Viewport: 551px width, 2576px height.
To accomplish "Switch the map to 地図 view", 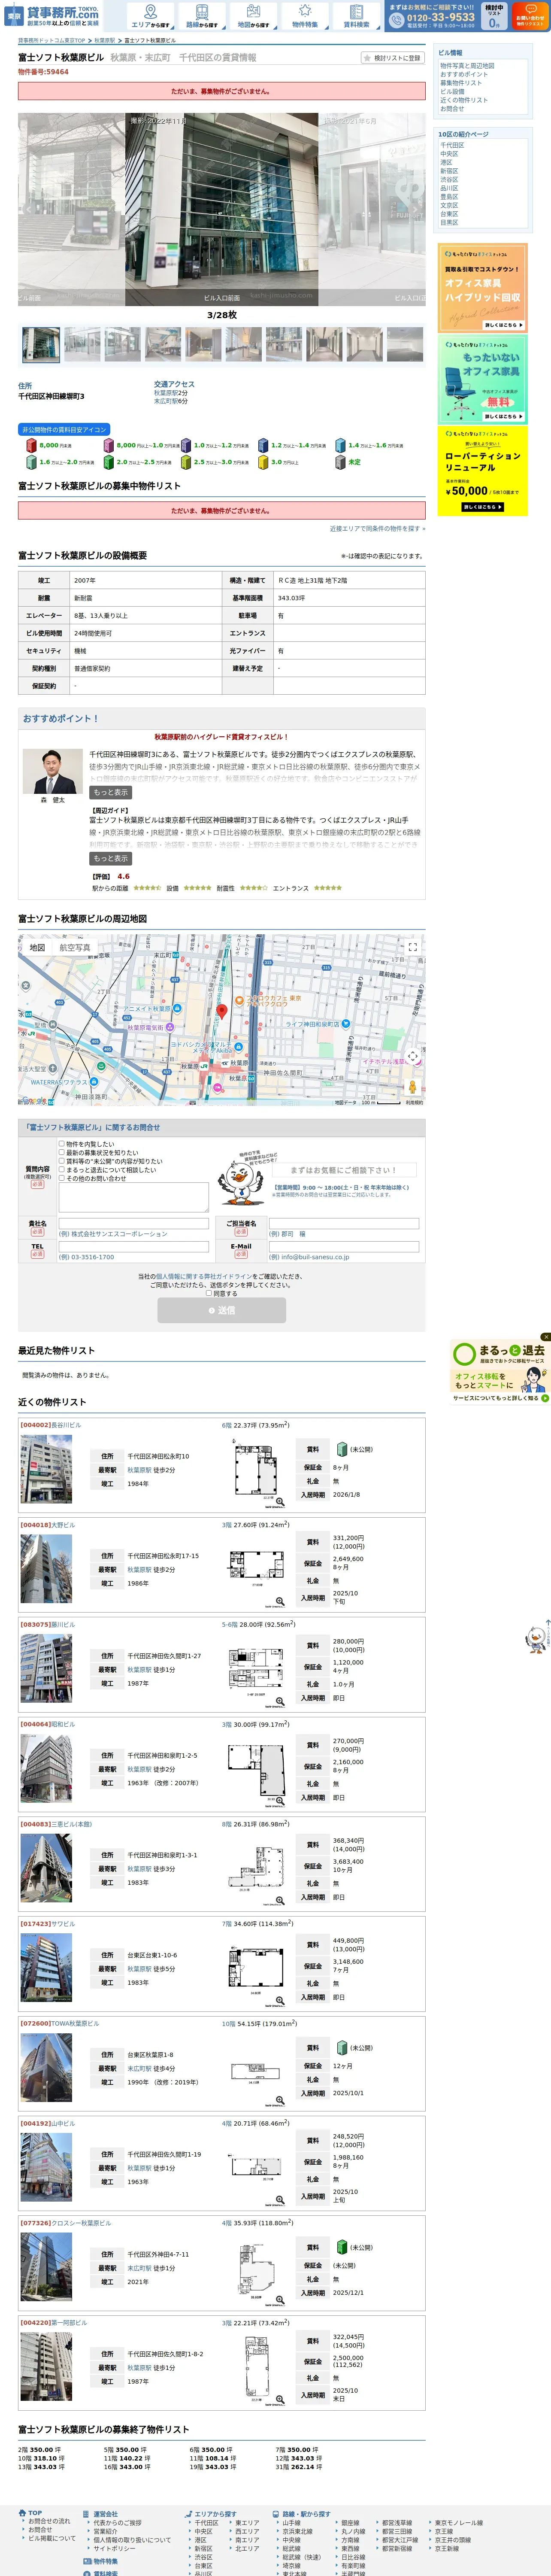I will tap(37, 947).
